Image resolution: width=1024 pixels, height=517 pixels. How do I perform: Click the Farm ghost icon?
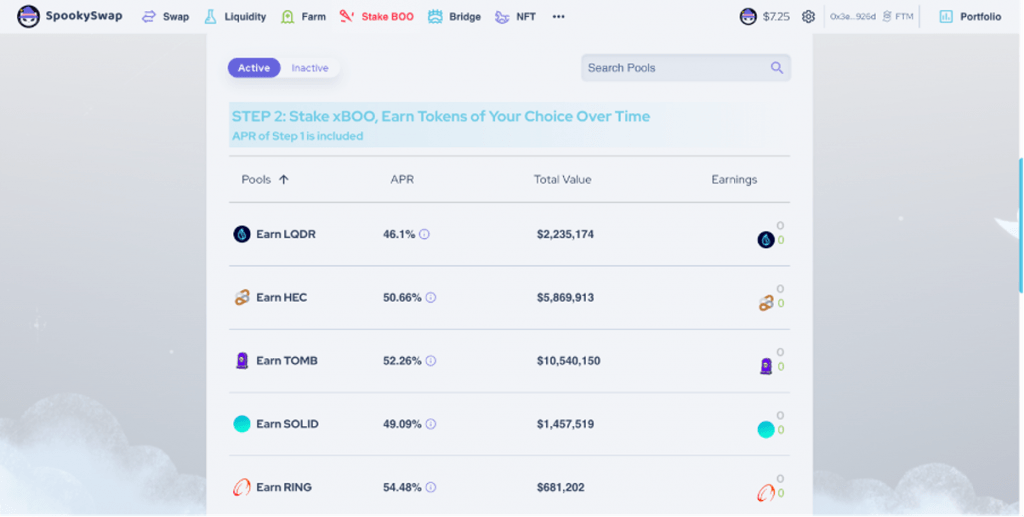[x=287, y=16]
